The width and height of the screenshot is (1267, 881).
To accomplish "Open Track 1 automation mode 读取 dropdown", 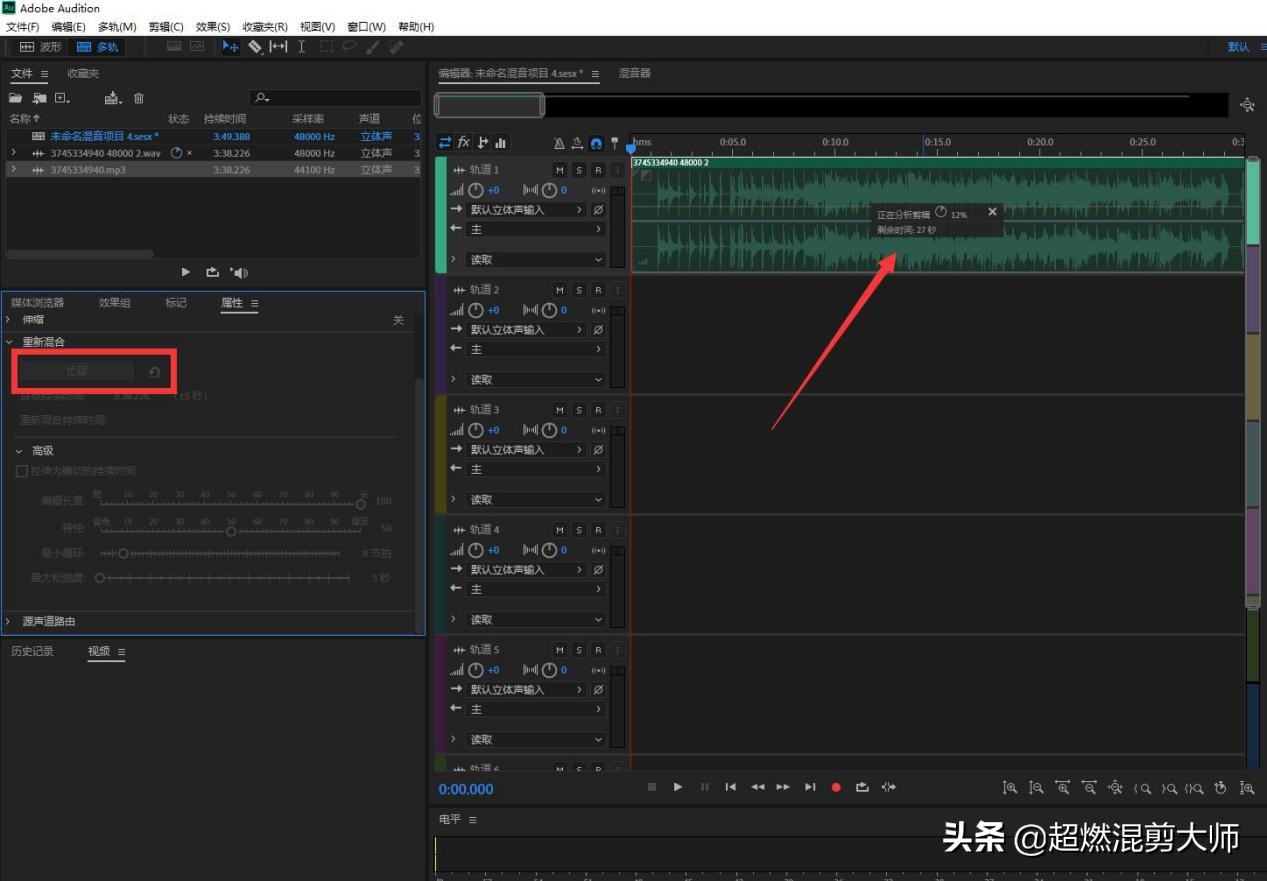I will tap(536, 259).
